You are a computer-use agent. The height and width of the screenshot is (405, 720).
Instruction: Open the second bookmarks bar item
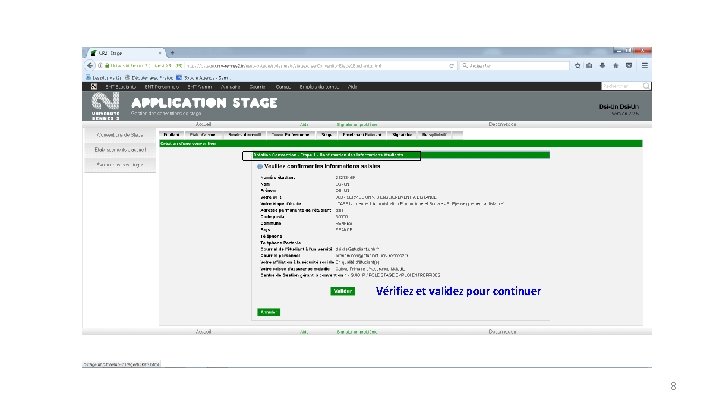pyautogui.click(x=149, y=78)
